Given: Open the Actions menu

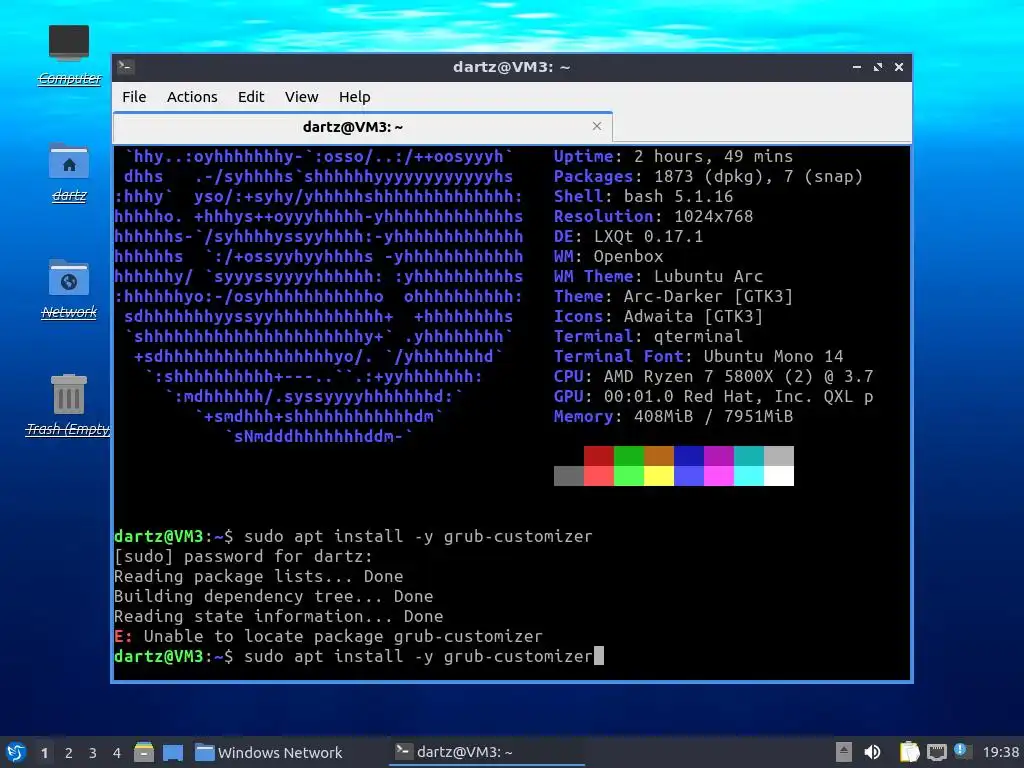Looking at the screenshot, I should [192, 97].
